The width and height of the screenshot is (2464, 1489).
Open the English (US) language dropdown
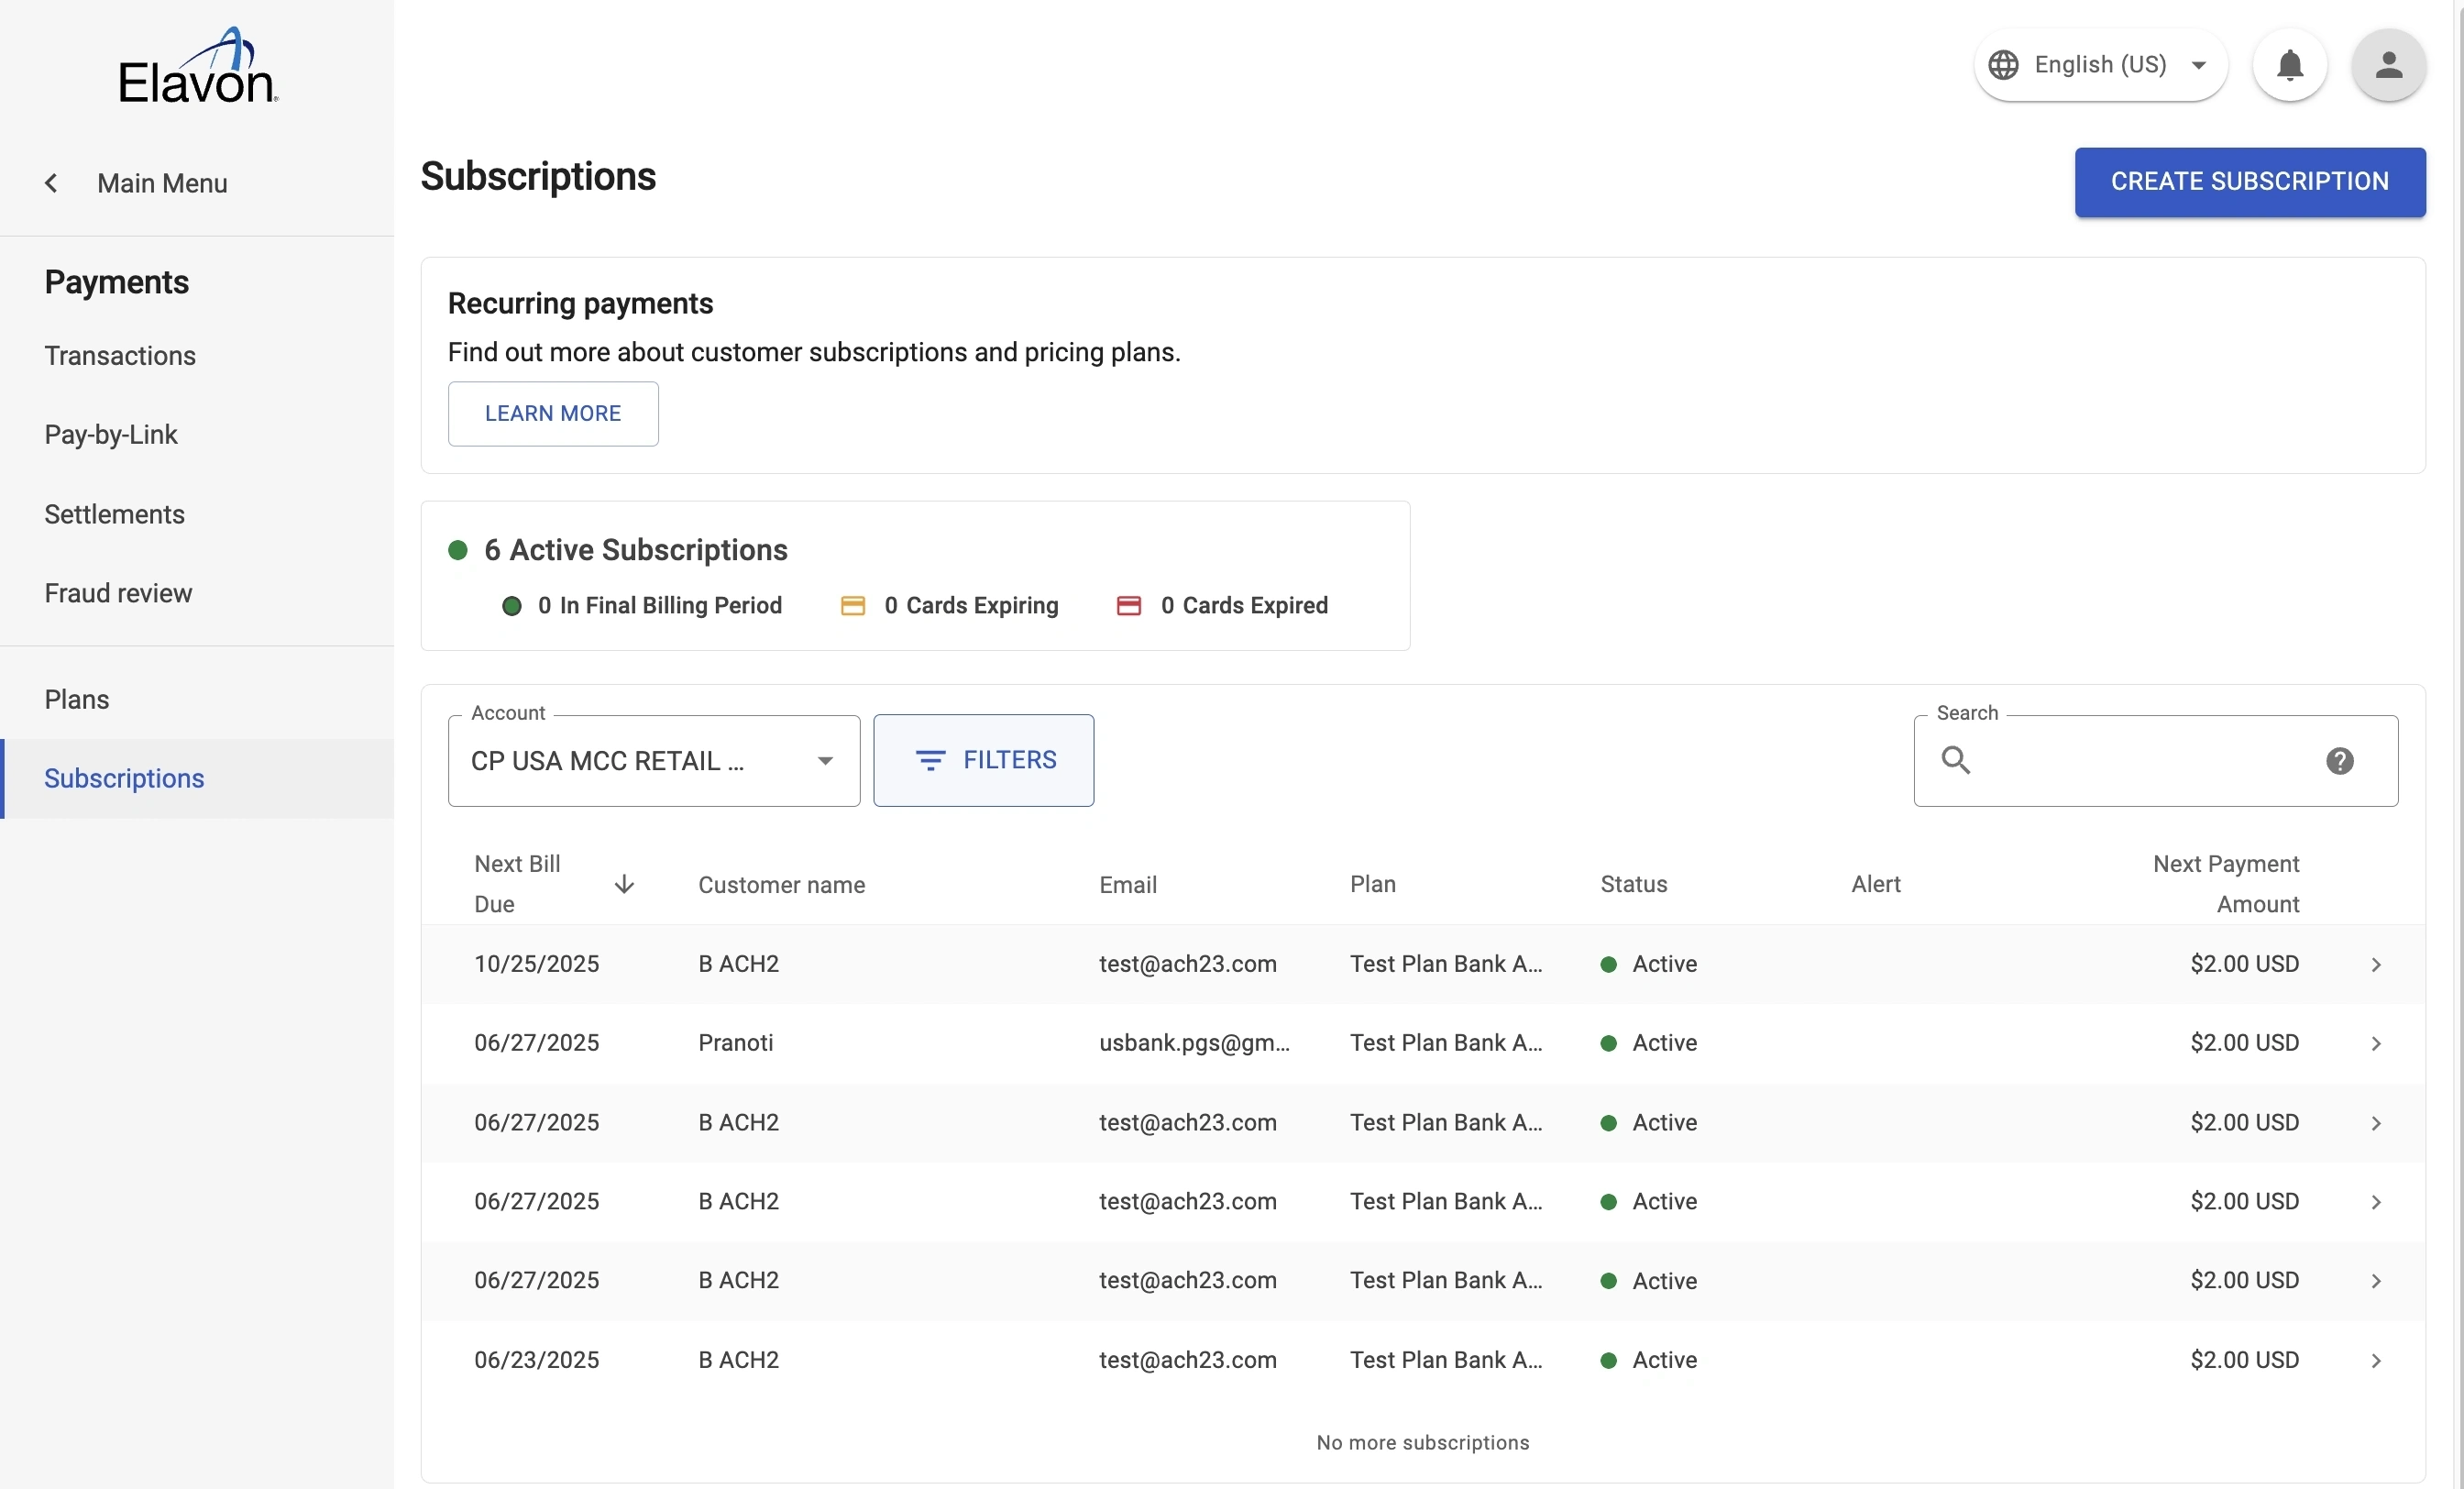[x=2100, y=65]
